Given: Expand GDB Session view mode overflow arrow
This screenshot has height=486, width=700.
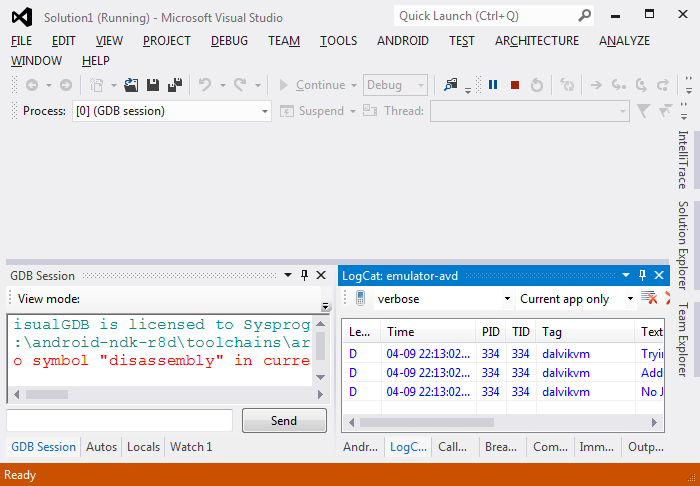Looking at the screenshot, I should pyautogui.click(x=325, y=306).
